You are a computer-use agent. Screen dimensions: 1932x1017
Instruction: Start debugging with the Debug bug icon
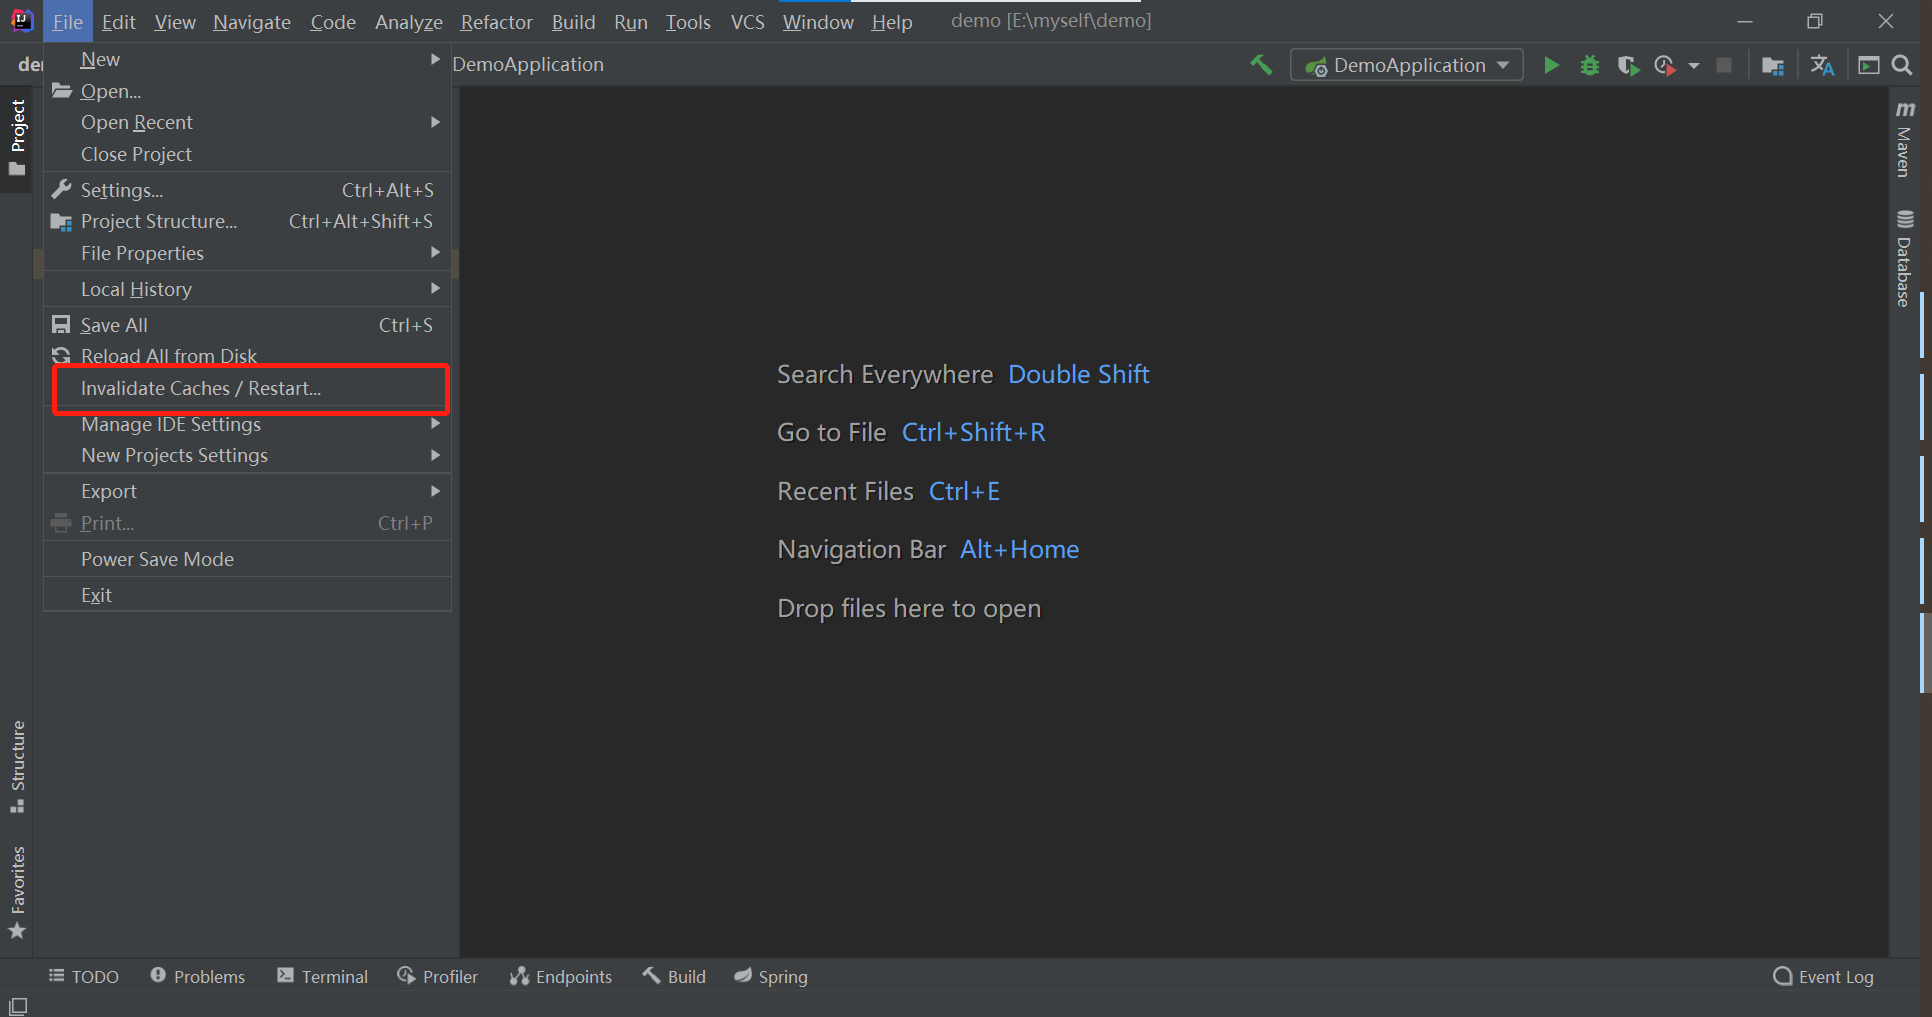(1590, 64)
